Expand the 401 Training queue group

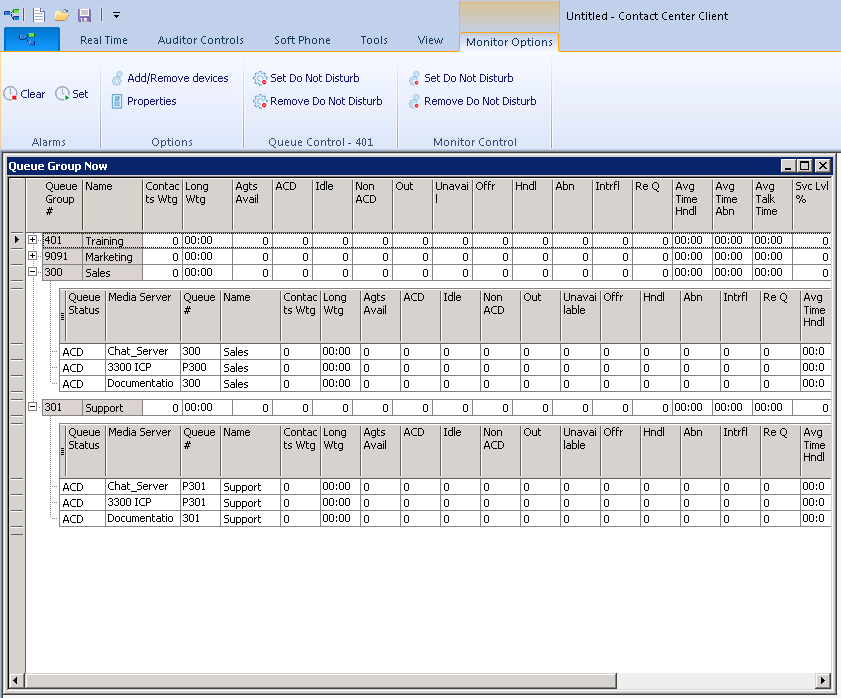coord(32,240)
